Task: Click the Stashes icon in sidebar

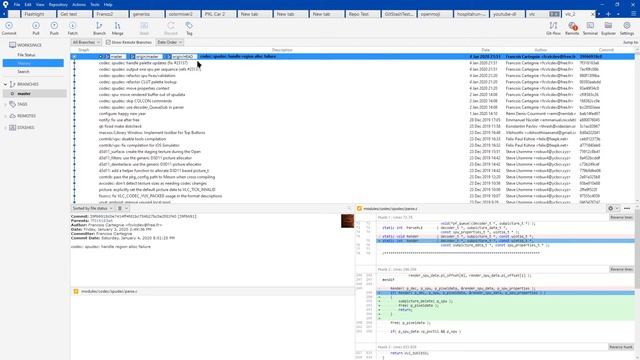Action: coord(12,128)
